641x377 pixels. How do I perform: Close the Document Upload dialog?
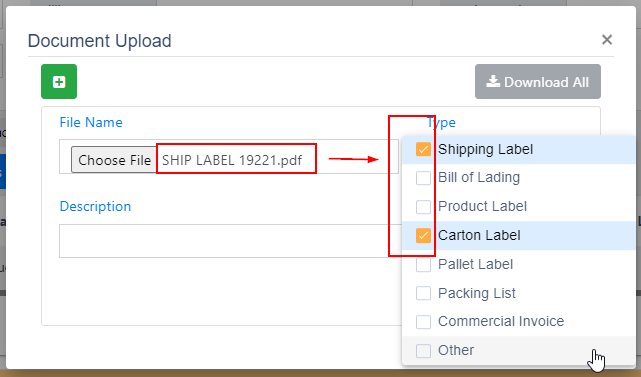(607, 40)
